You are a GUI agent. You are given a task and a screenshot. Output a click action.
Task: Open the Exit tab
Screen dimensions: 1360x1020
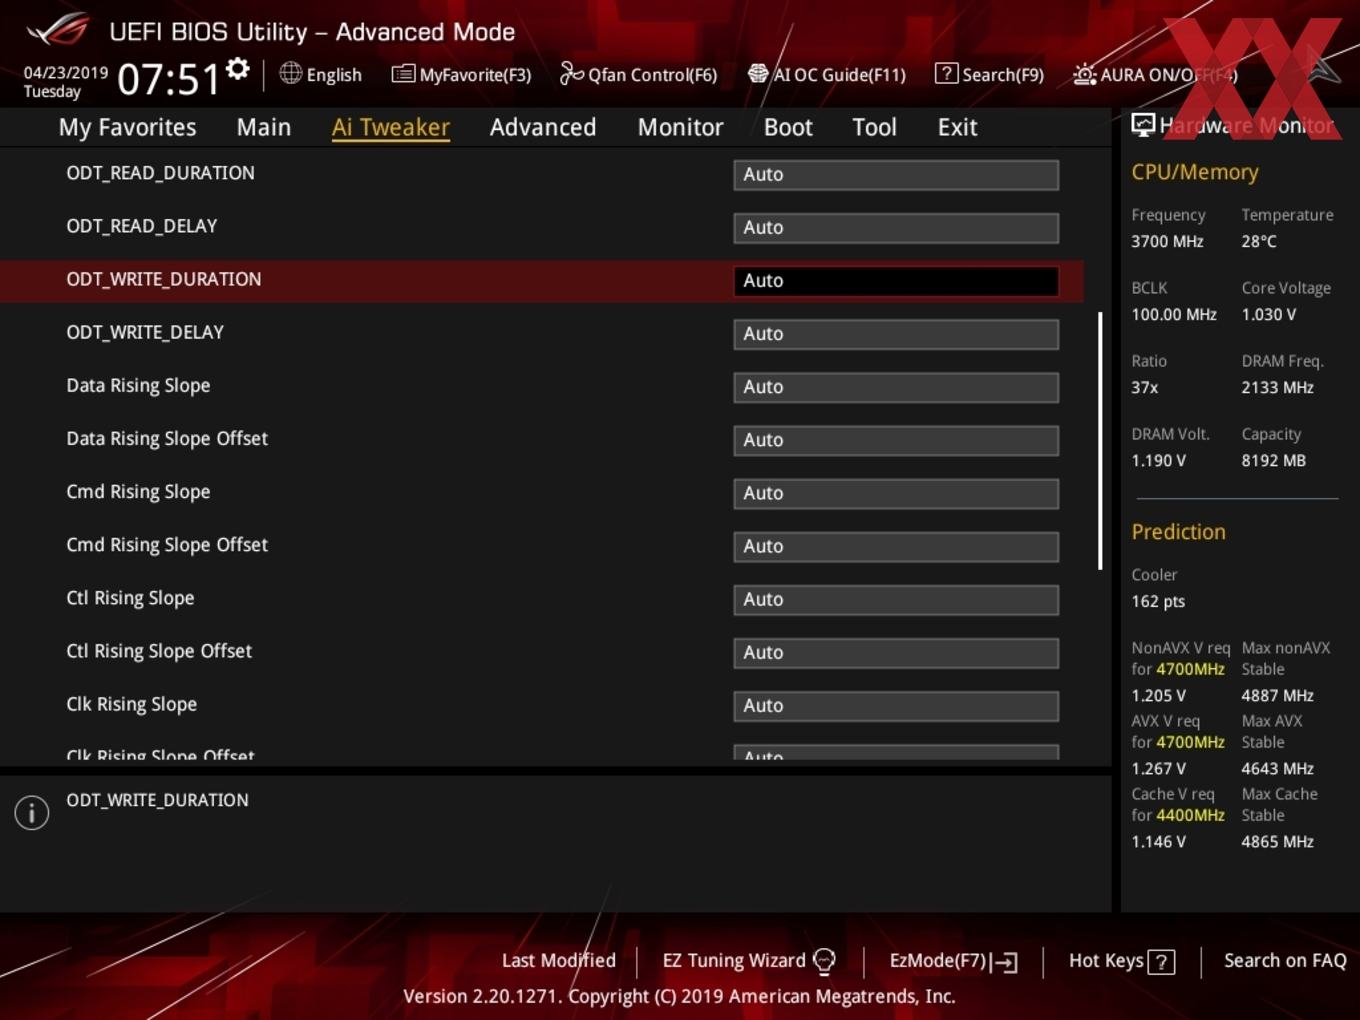coord(957,127)
